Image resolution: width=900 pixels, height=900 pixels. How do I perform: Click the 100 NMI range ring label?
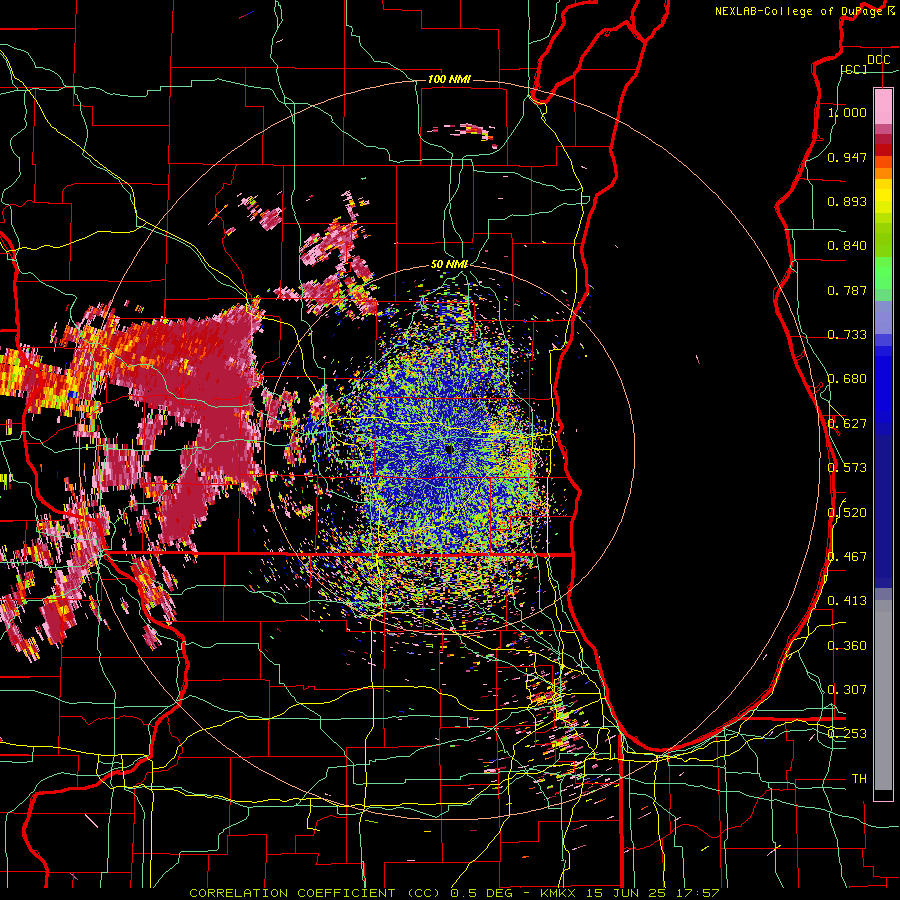click(449, 79)
